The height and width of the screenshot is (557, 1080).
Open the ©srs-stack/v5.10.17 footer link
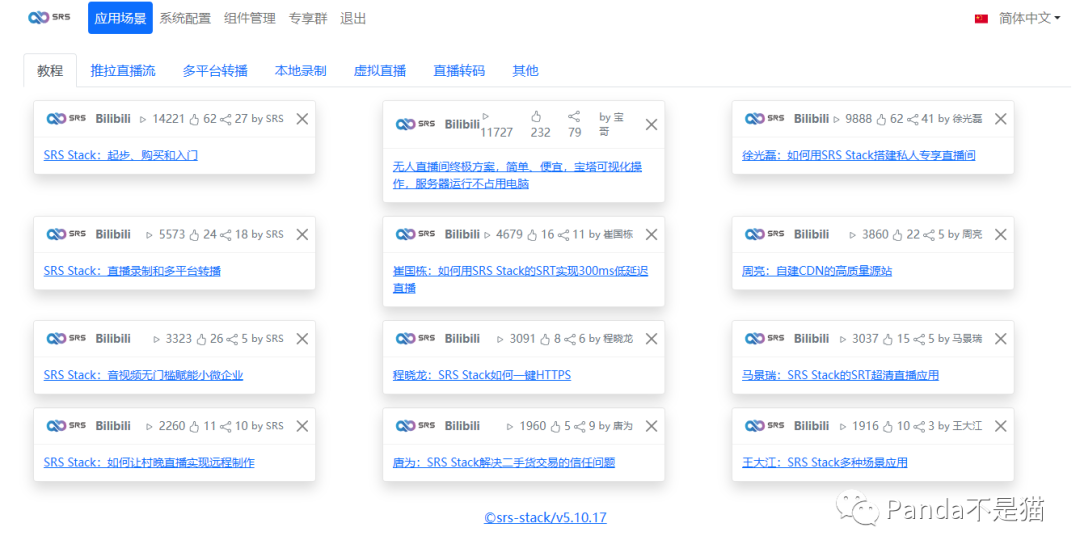click(x=545, y=517)
